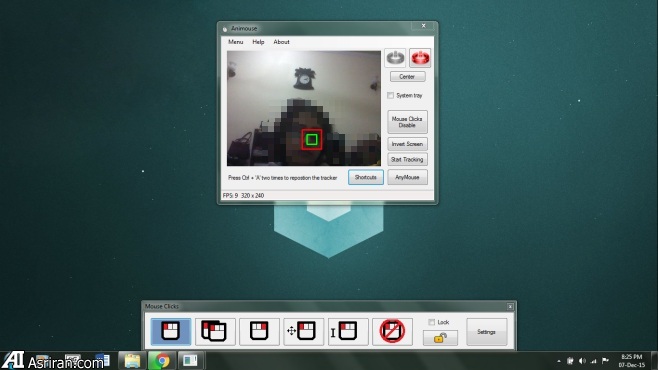Open the Help menu

[x=258, y=42]
